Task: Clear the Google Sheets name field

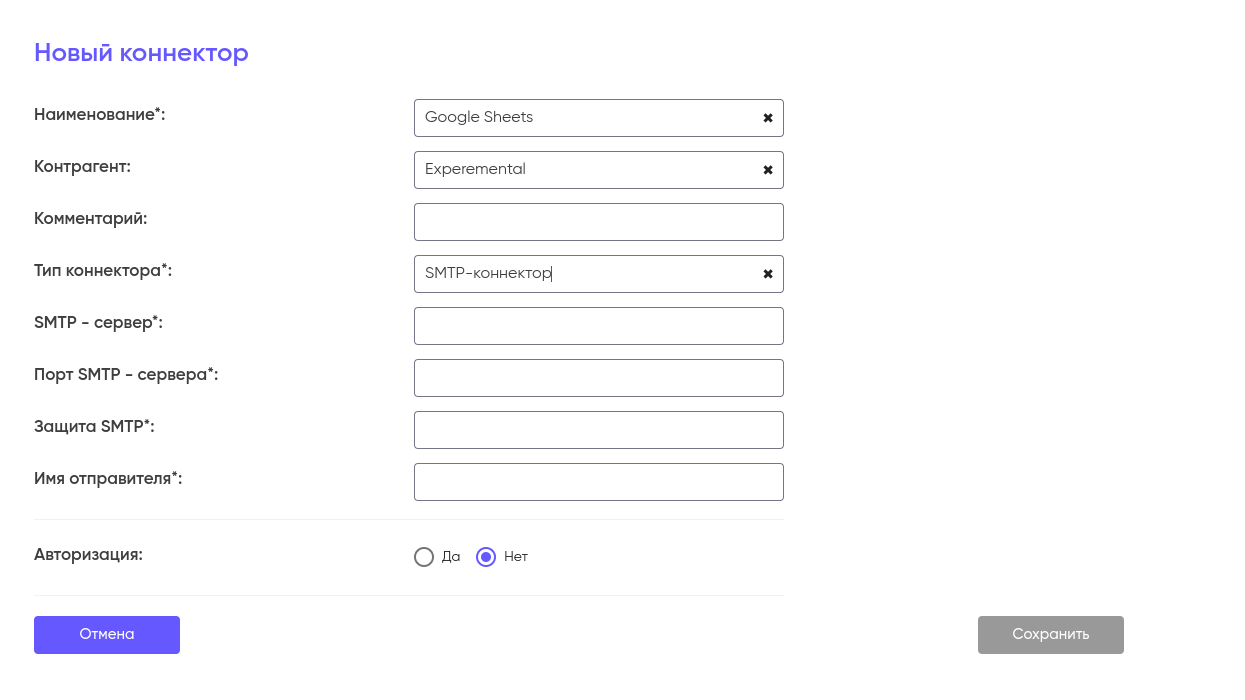Action: (768, 118)
